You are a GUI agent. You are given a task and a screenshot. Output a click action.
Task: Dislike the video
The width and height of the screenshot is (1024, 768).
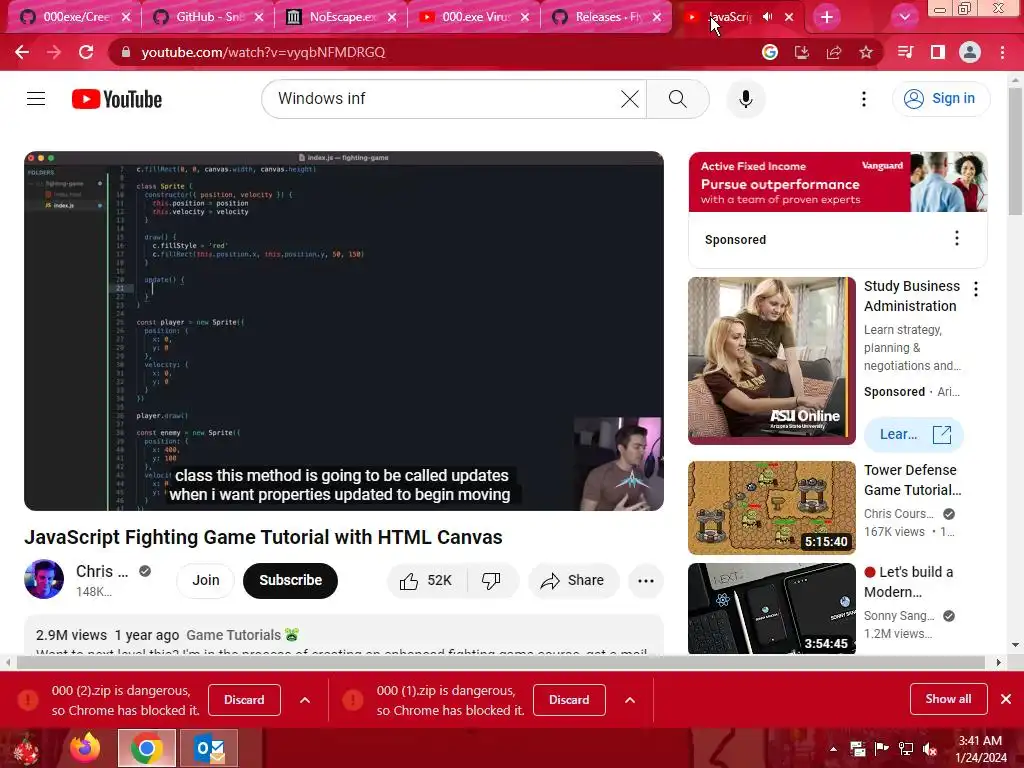tap(492, 581)
